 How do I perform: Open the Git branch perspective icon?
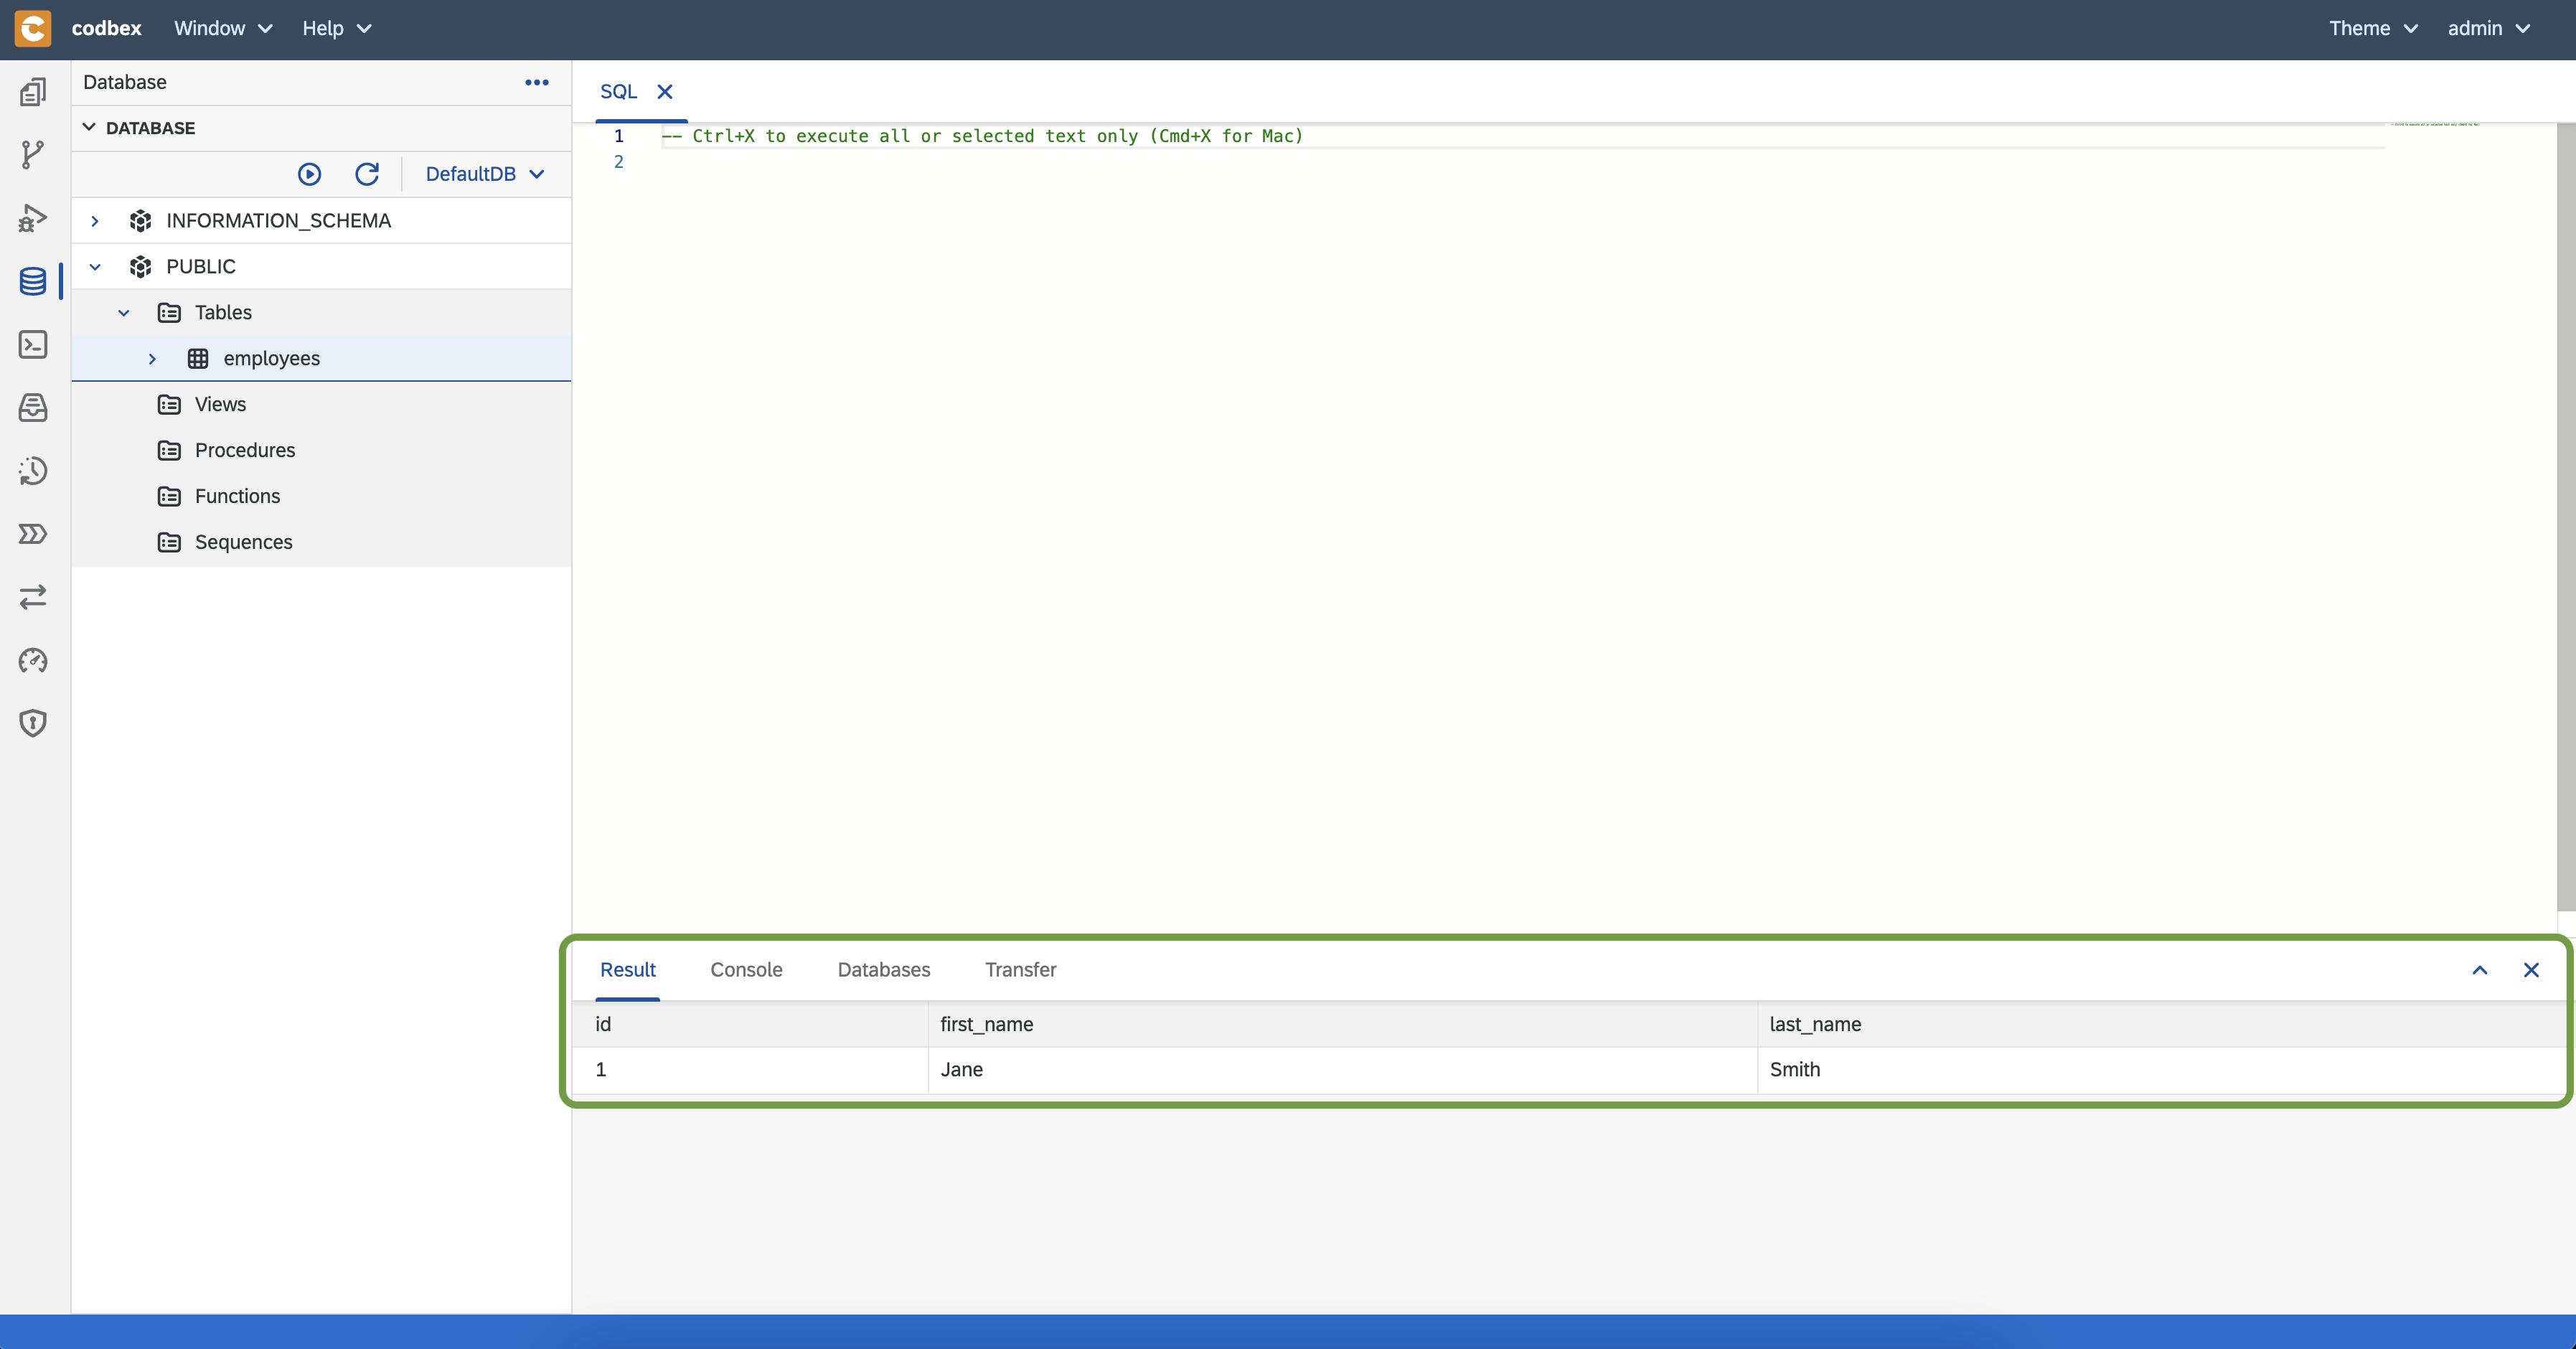click(33, 155)
